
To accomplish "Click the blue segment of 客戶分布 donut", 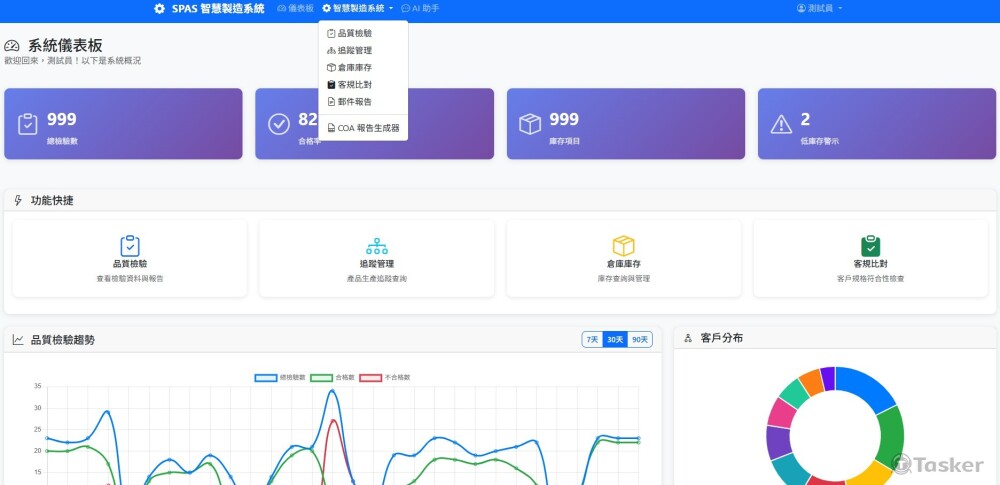I will pos(870,388).
